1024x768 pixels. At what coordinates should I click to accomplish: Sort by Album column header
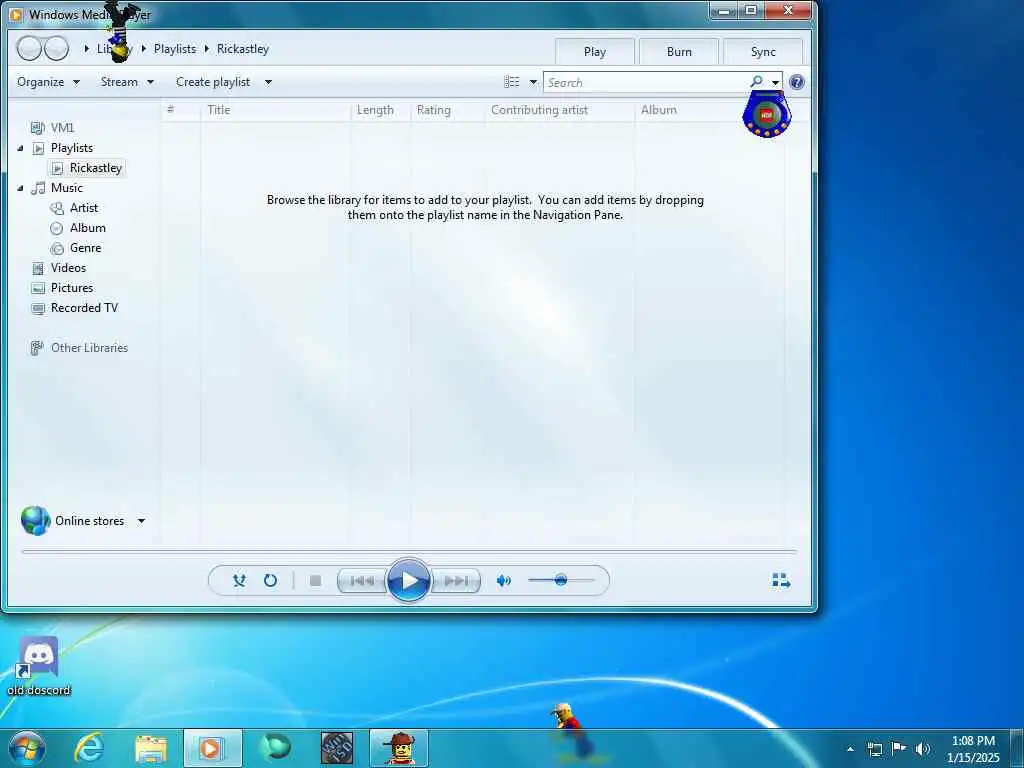(x=658, y=110)
